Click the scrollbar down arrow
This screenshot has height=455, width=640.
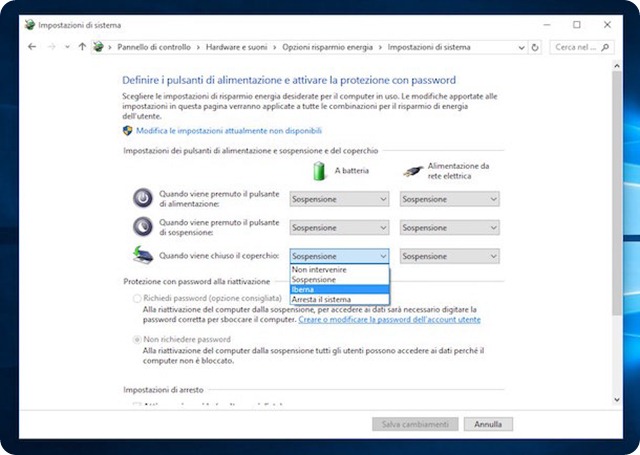click(x=617, y=400)
